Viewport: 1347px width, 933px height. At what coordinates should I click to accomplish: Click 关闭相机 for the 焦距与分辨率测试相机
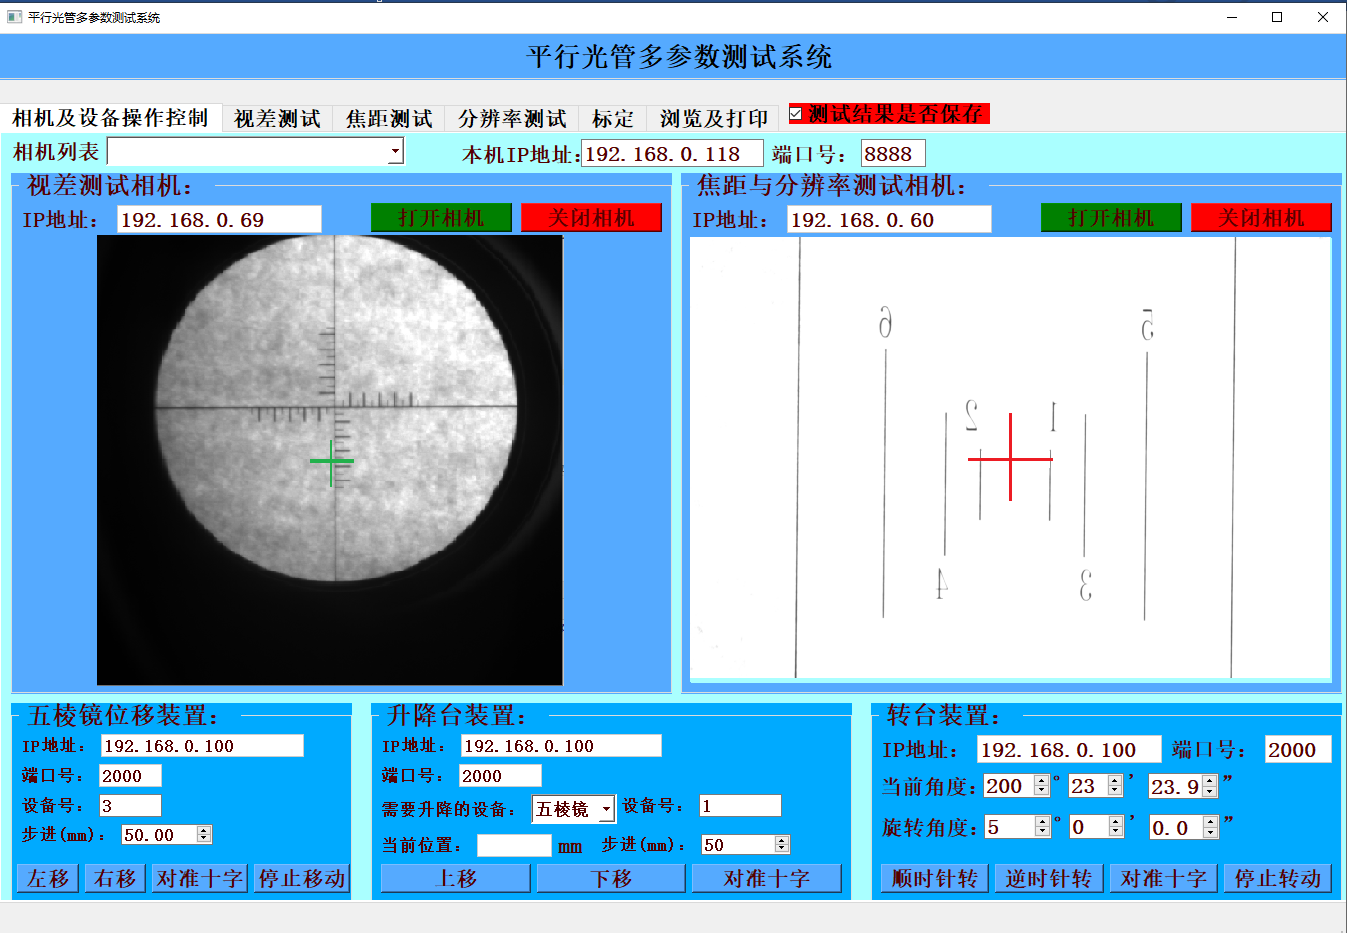point(1261,218)
